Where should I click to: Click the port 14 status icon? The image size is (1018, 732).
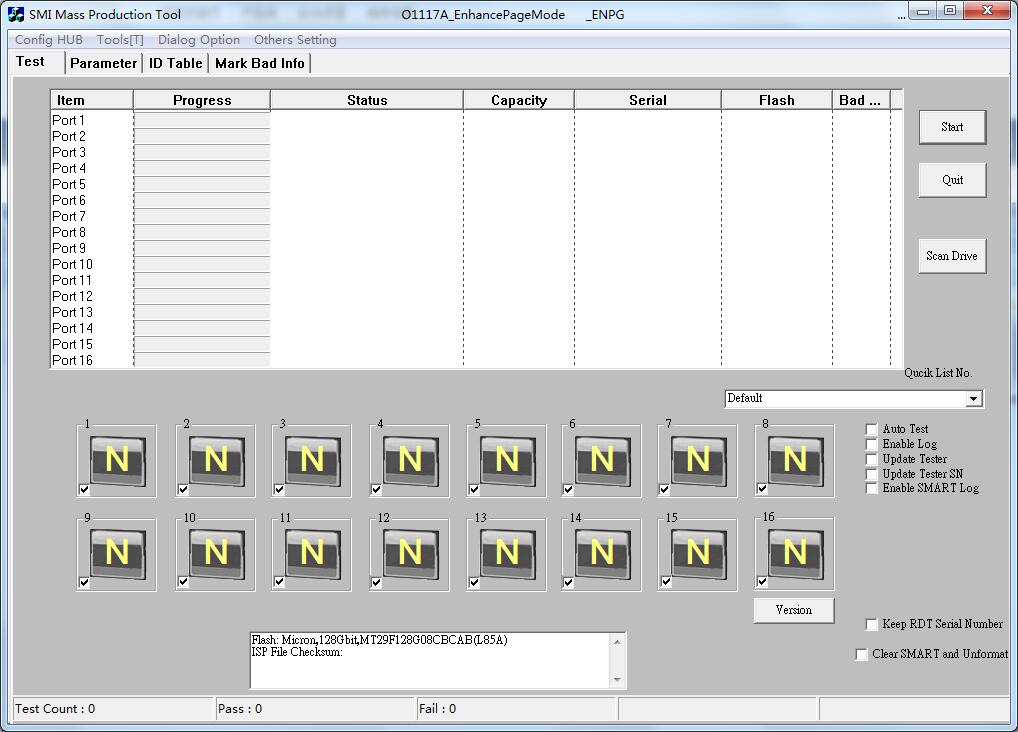(x=602, y=553)
